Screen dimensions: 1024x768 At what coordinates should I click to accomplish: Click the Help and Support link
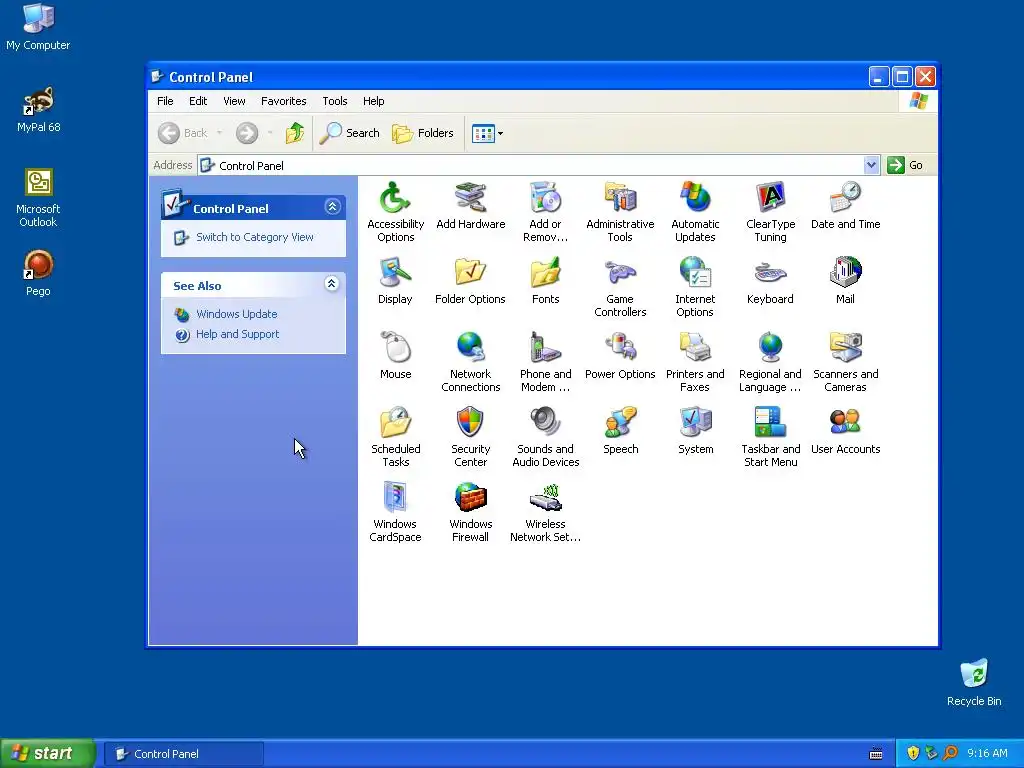(237, 334)
